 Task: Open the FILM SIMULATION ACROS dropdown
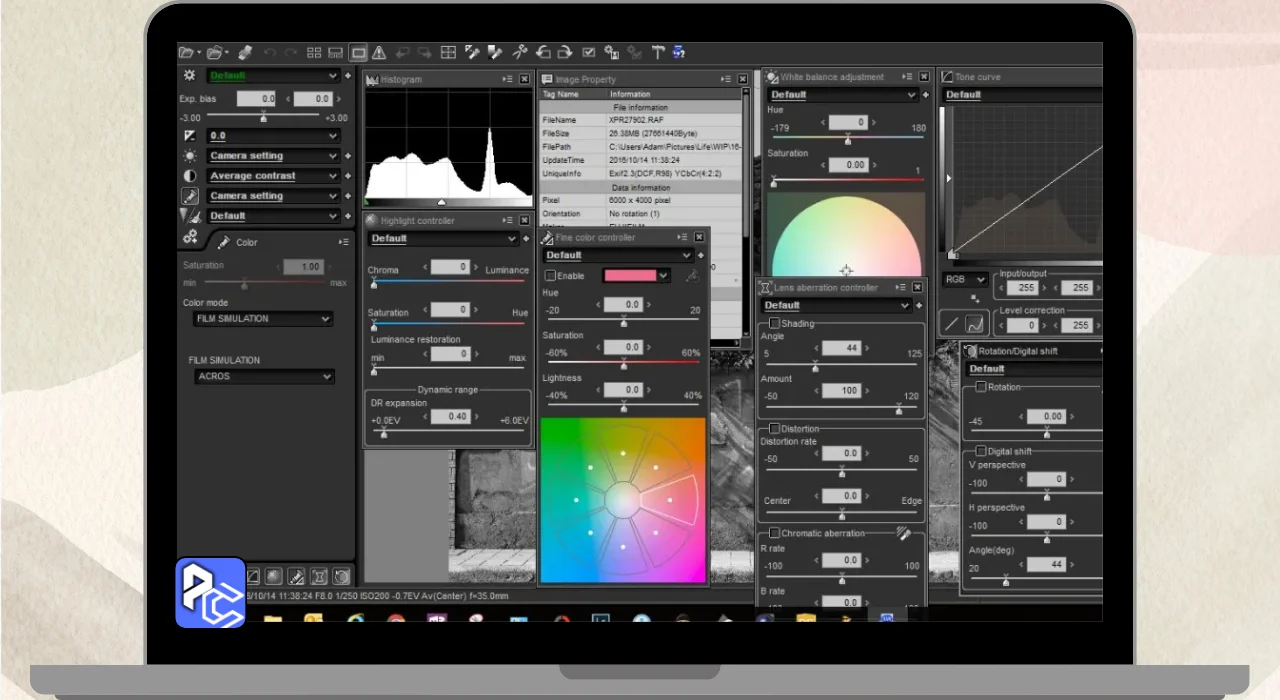point(264,376)
